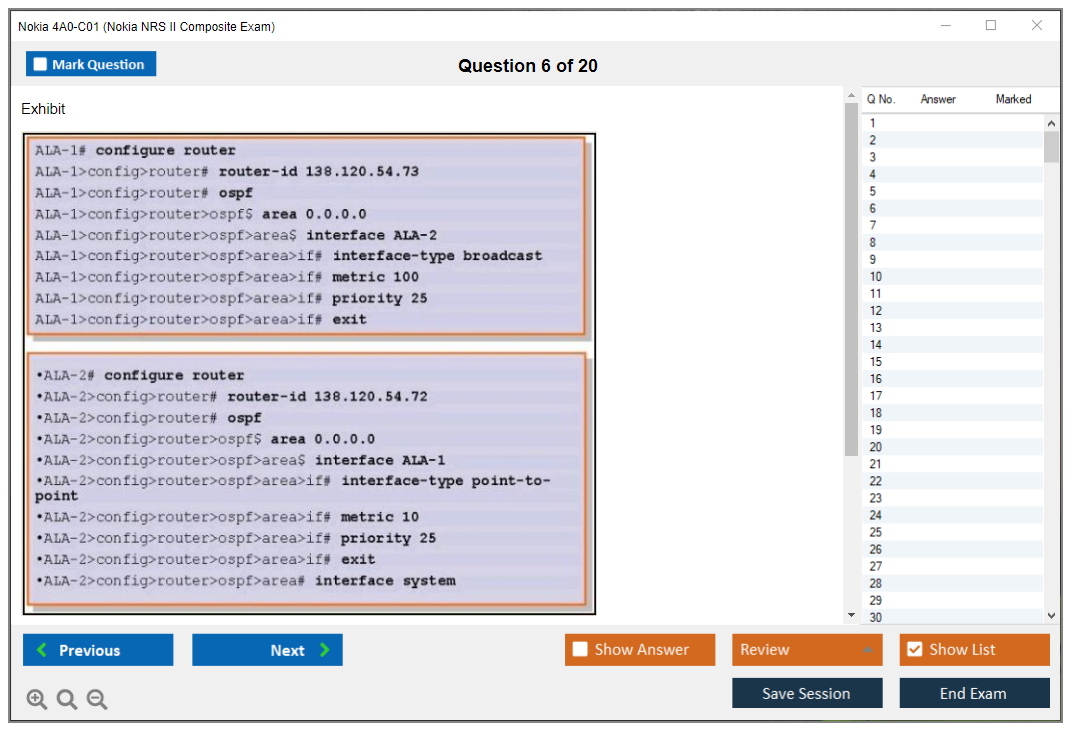Image resolution: width=1075 pixels, height=735 pixels.
Task: Open the Review dropdown
Action: pos(808,650)
